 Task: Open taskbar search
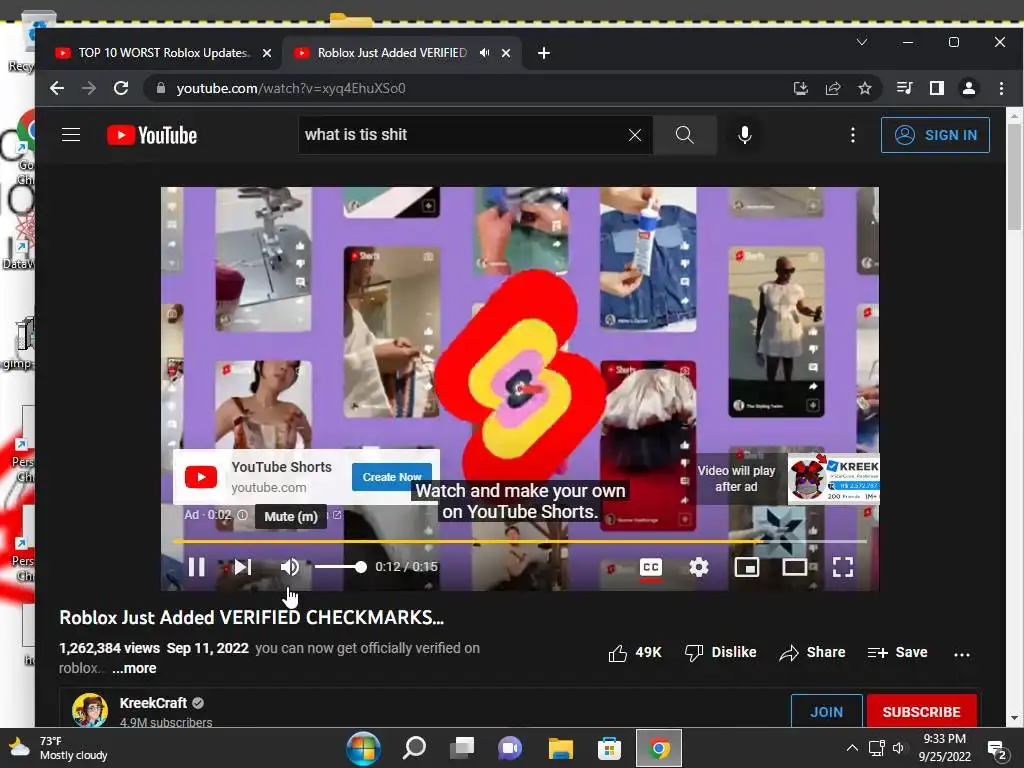[413, 748]
